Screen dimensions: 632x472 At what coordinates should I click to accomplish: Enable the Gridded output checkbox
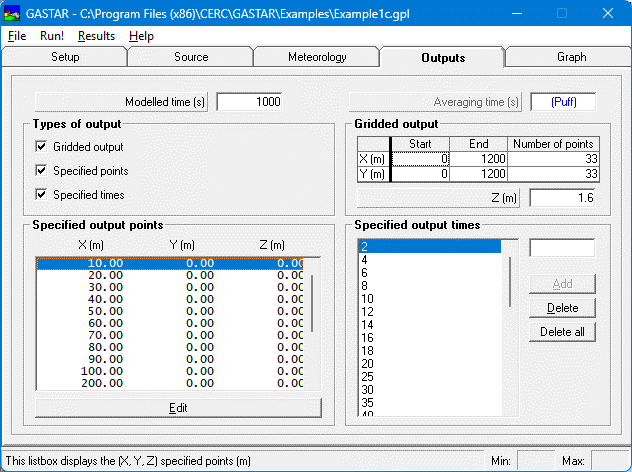pyautogui.click(x=41, y=147)
